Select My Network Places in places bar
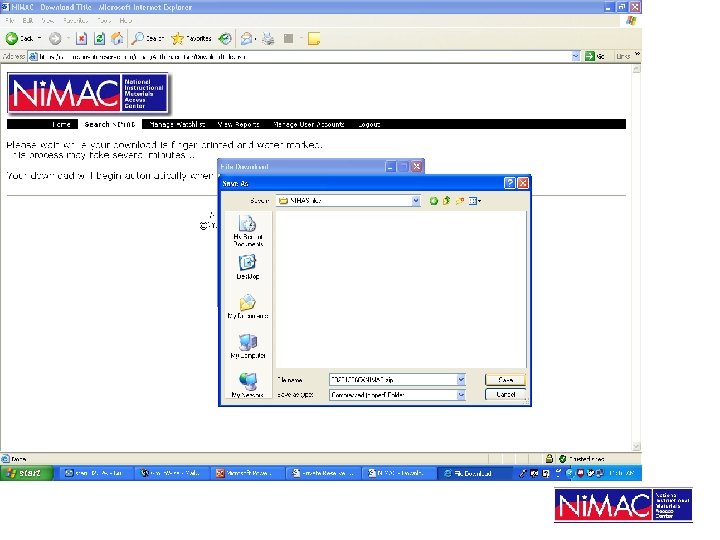The height and width of the screenshot is (540, 720). click(x=248, y=385)
